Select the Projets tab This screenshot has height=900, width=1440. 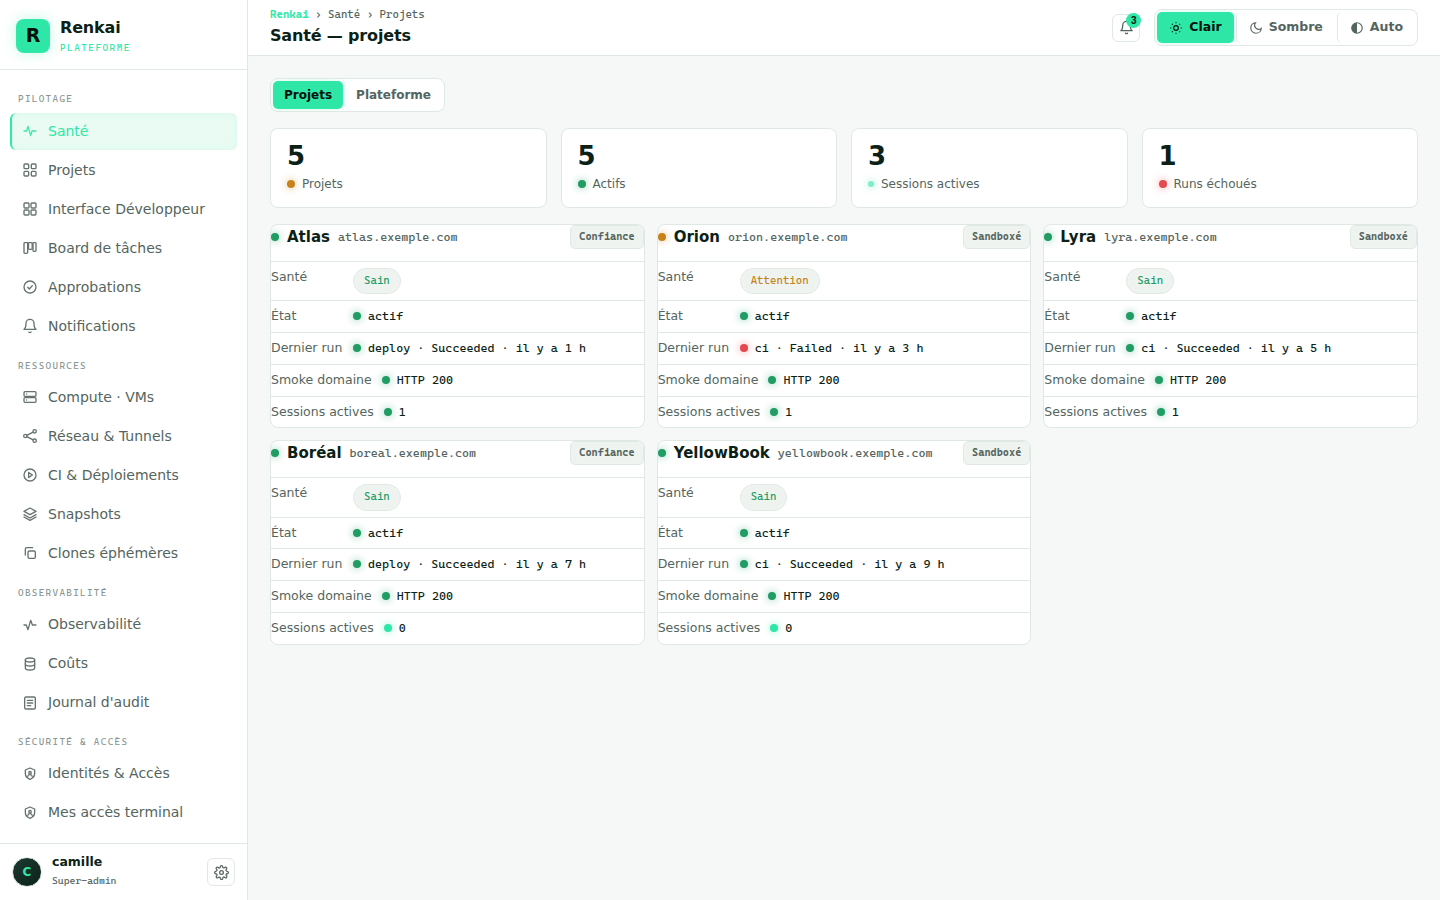308,95
